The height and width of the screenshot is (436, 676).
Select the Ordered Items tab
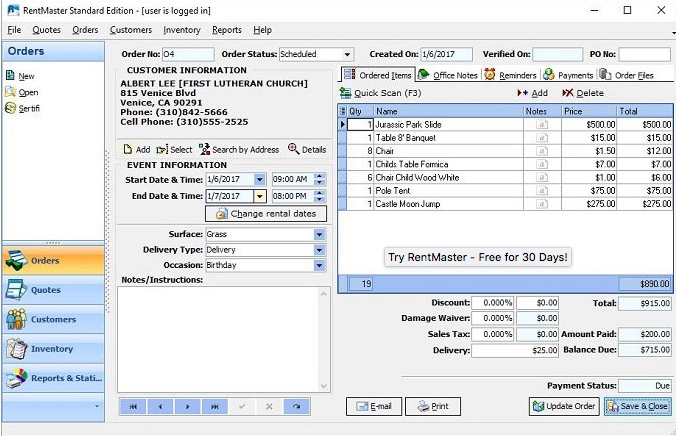point(378,75)
